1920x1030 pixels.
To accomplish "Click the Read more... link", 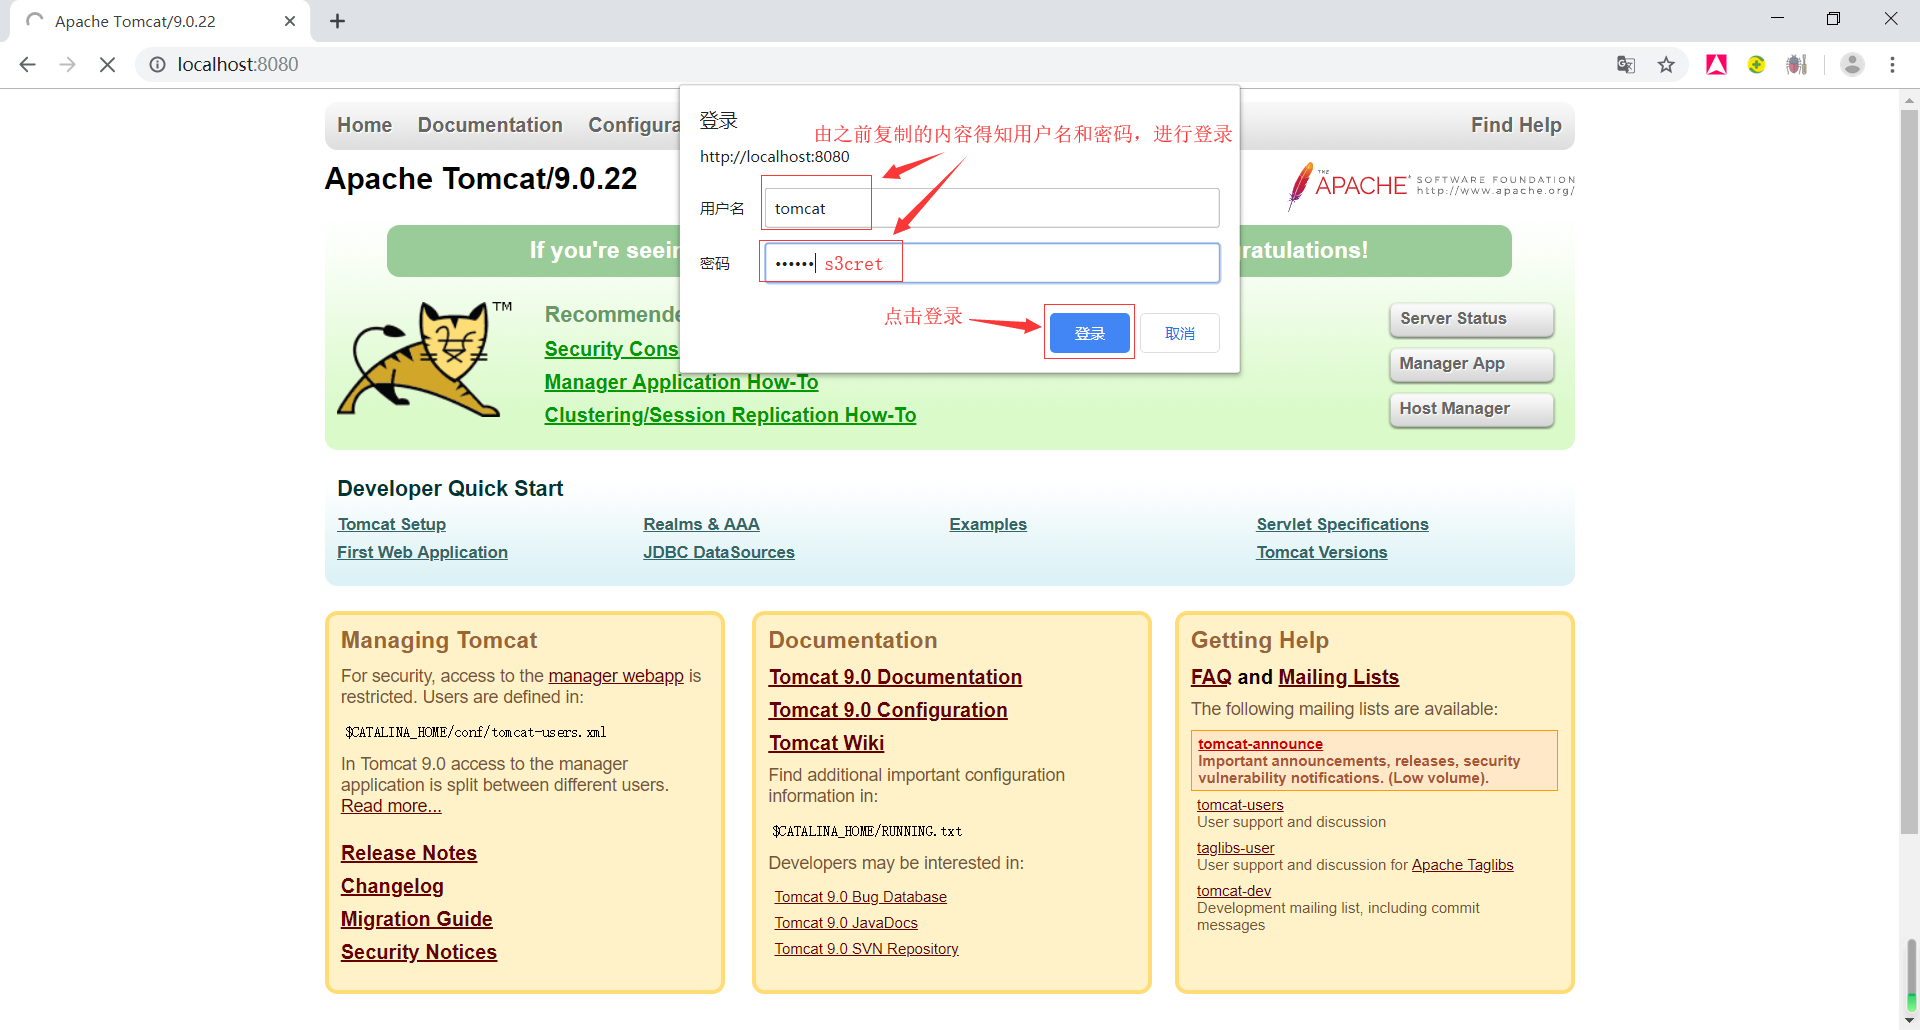I will 391,806.
